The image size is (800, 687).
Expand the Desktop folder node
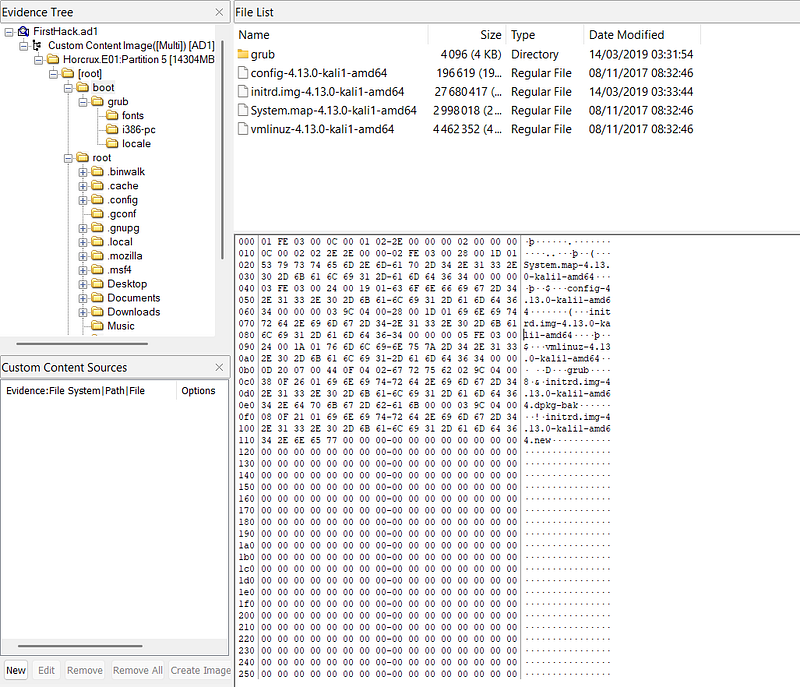coord(83,284)
